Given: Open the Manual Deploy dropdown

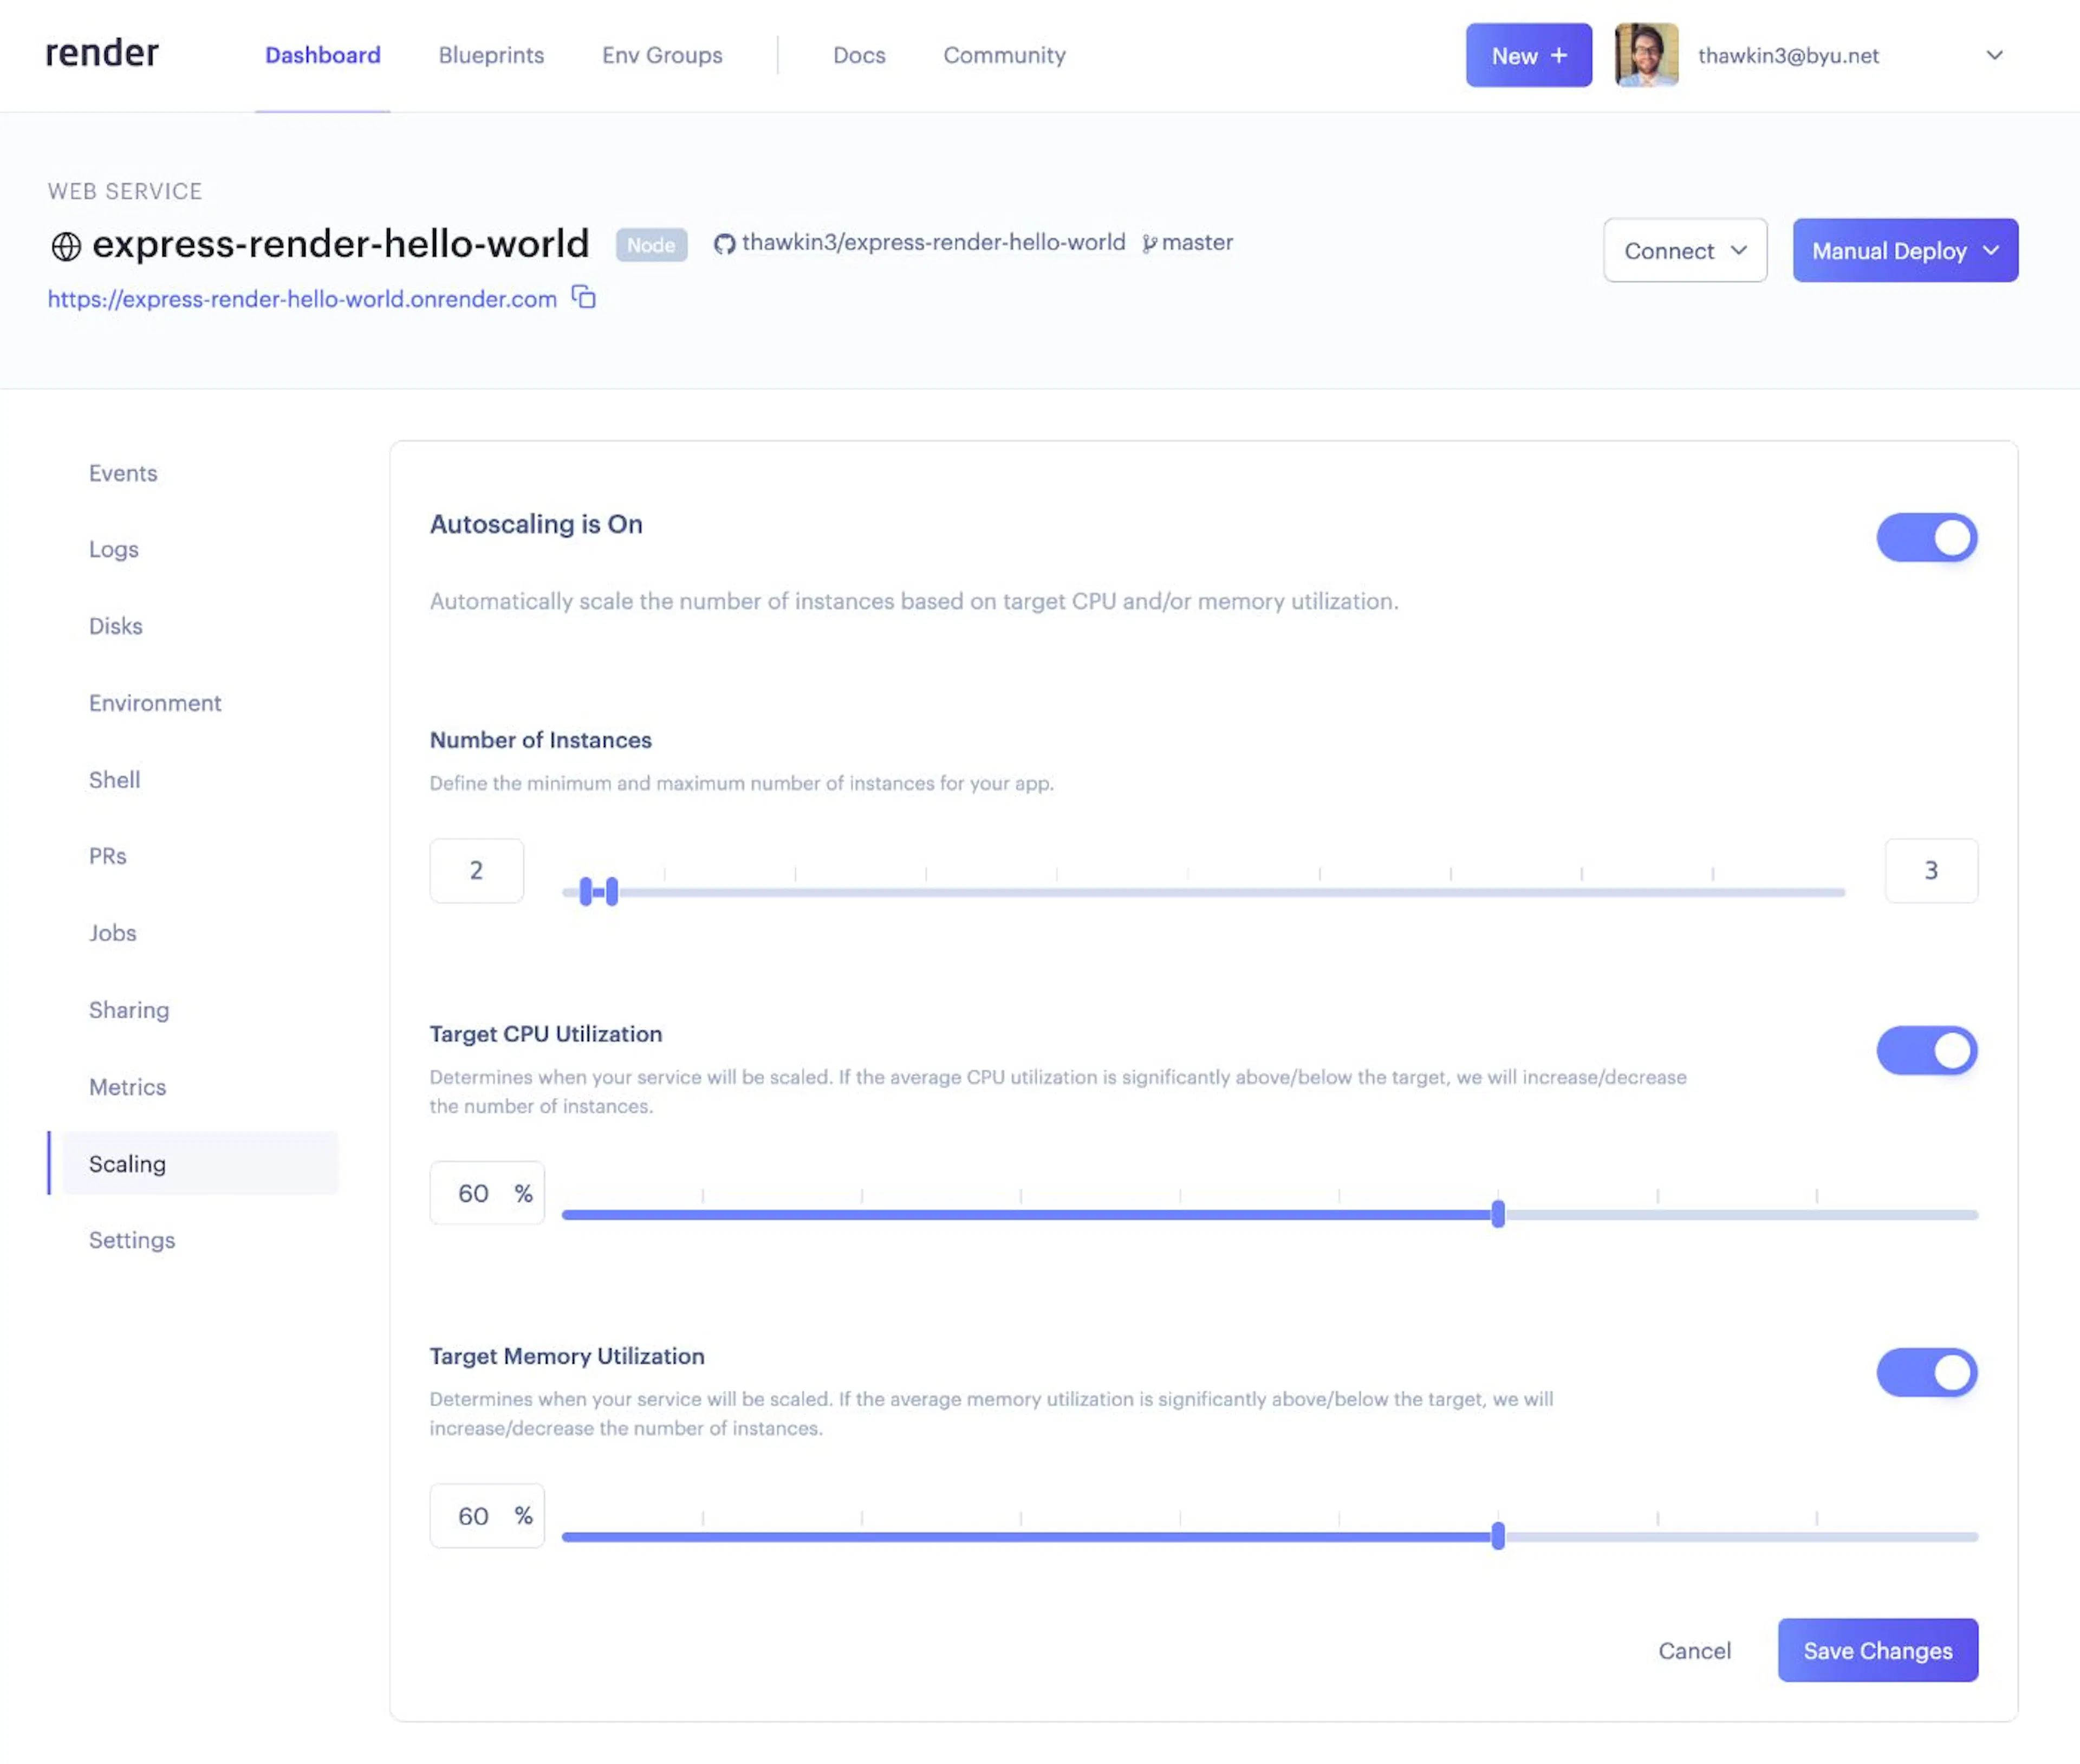Looking at the screenshot, I should [x=1905, y=250].
